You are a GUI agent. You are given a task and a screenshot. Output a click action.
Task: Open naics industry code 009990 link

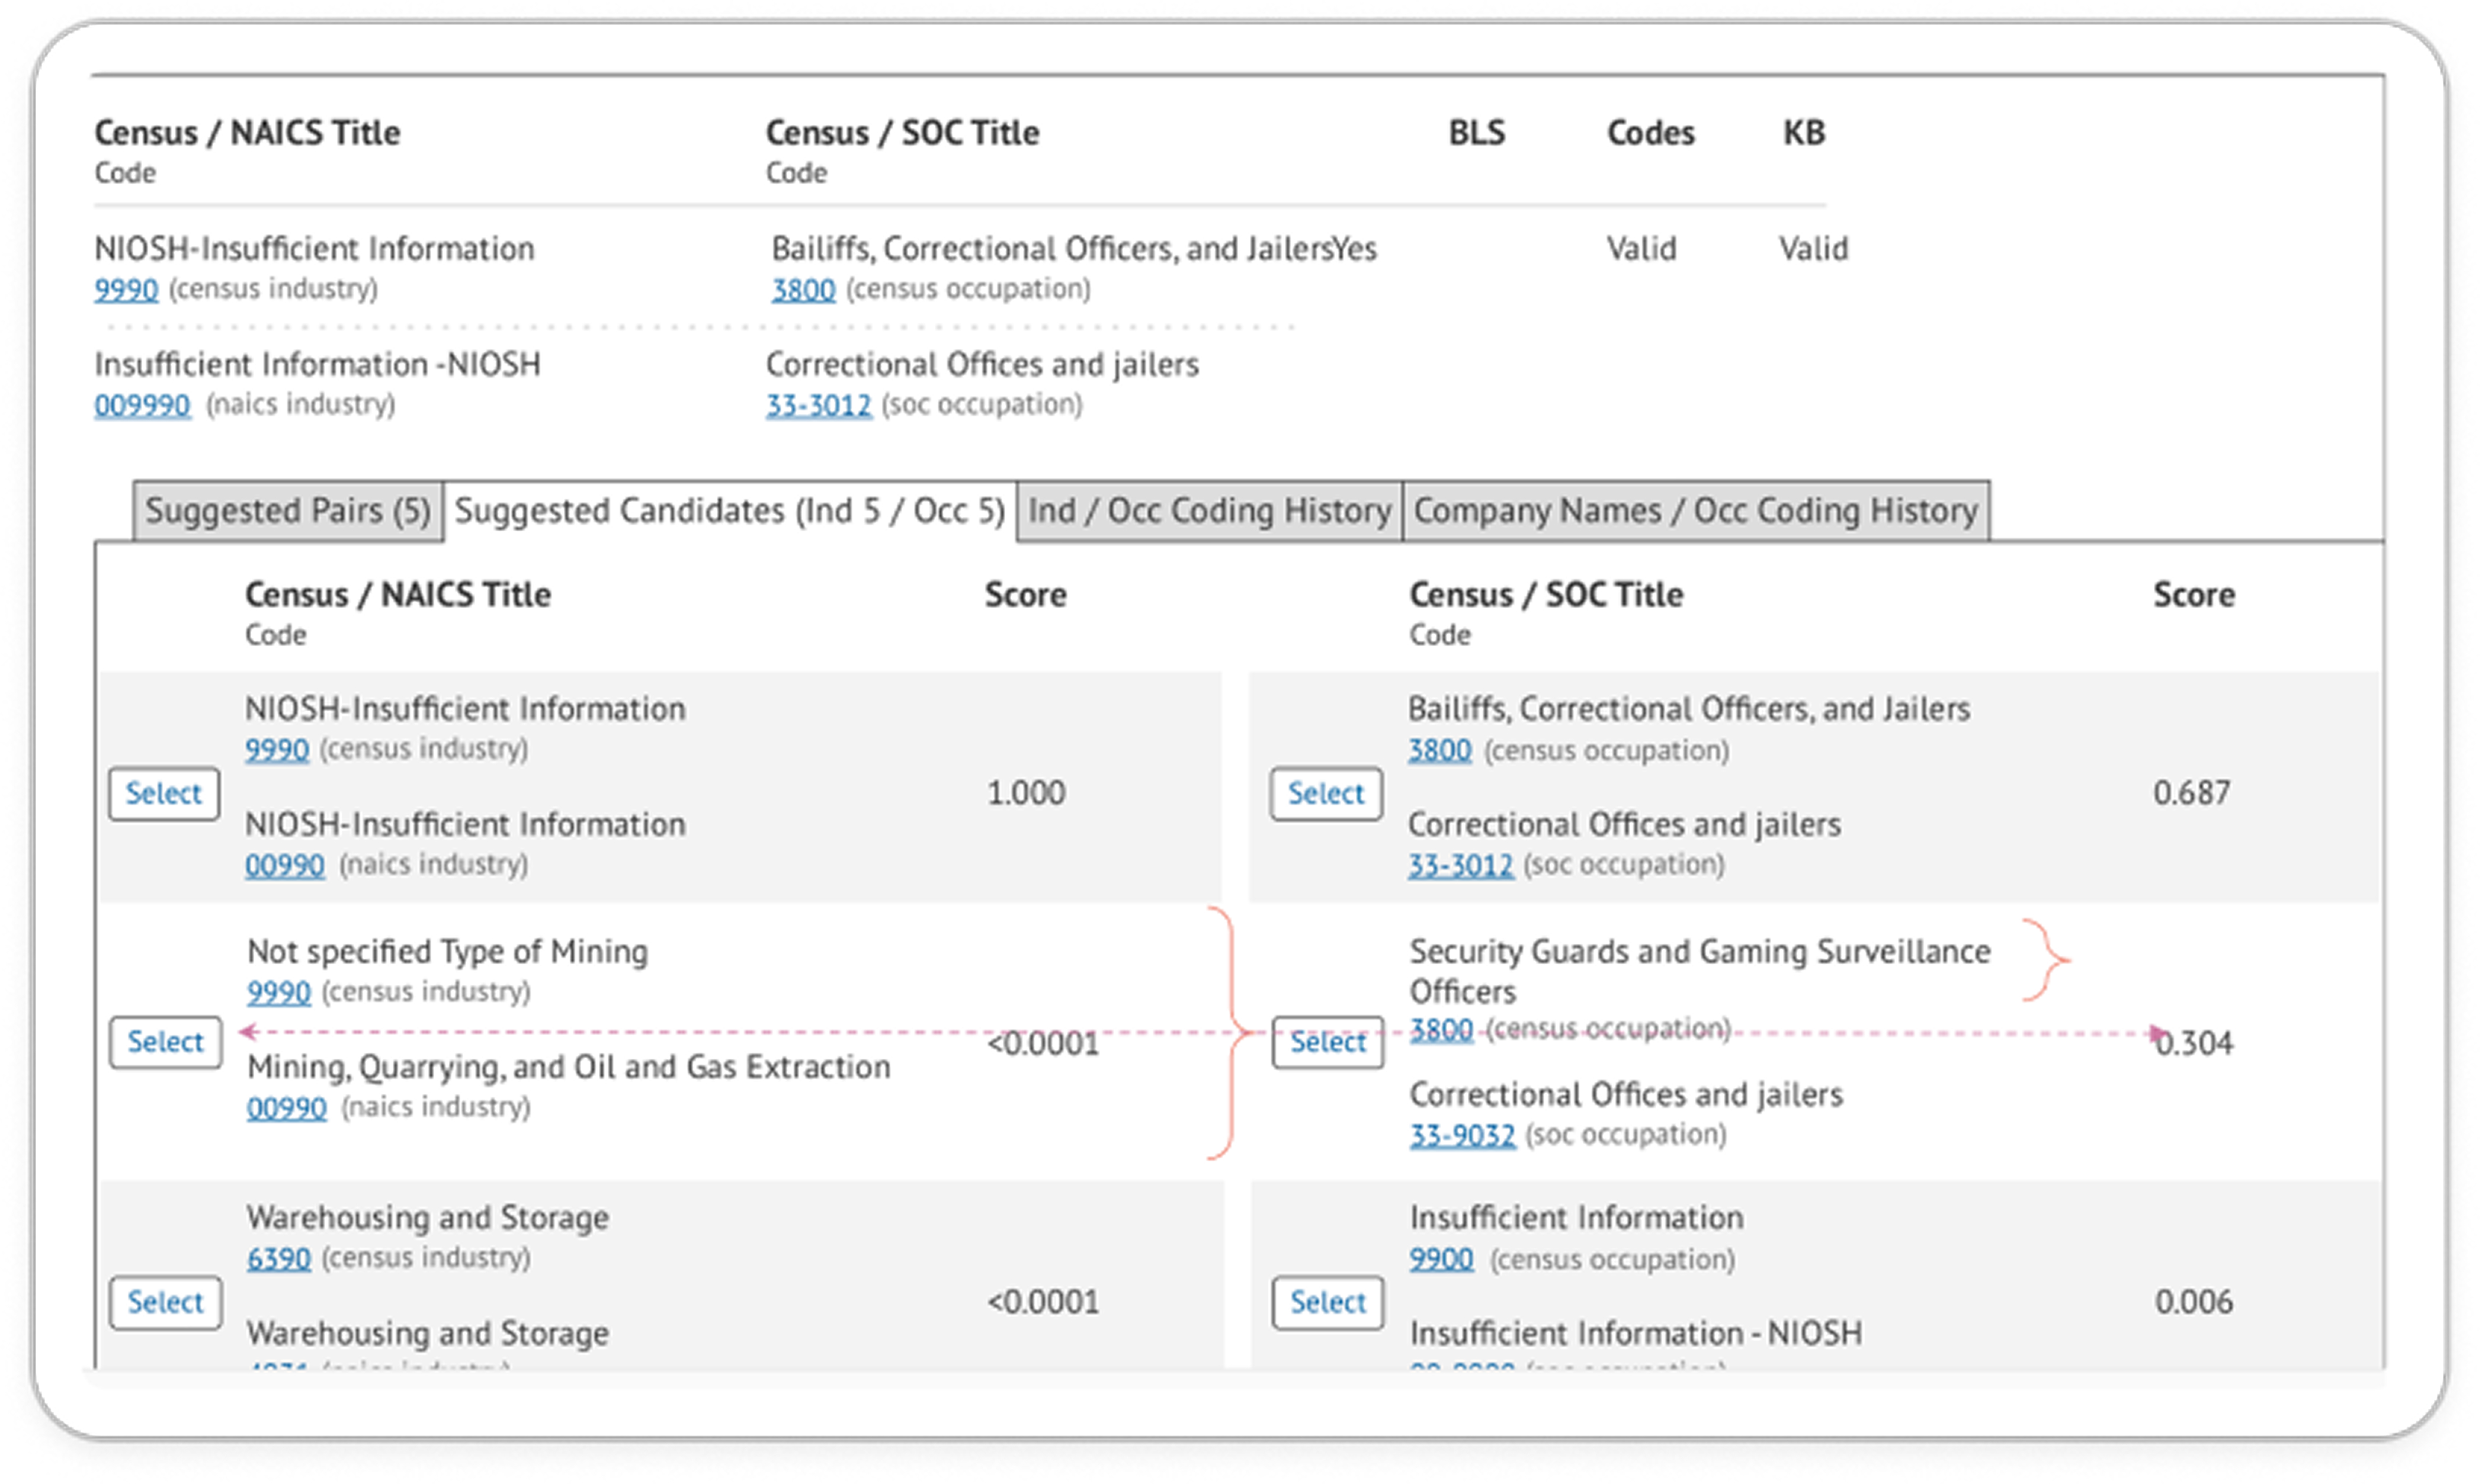tap(142, 405)
